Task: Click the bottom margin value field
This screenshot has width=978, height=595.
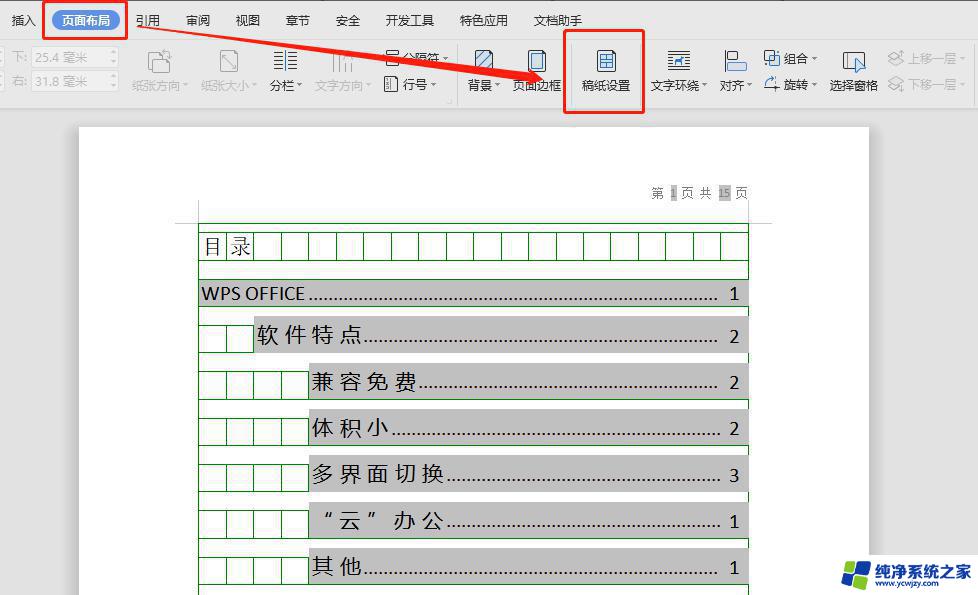Action: pos(70,58)
